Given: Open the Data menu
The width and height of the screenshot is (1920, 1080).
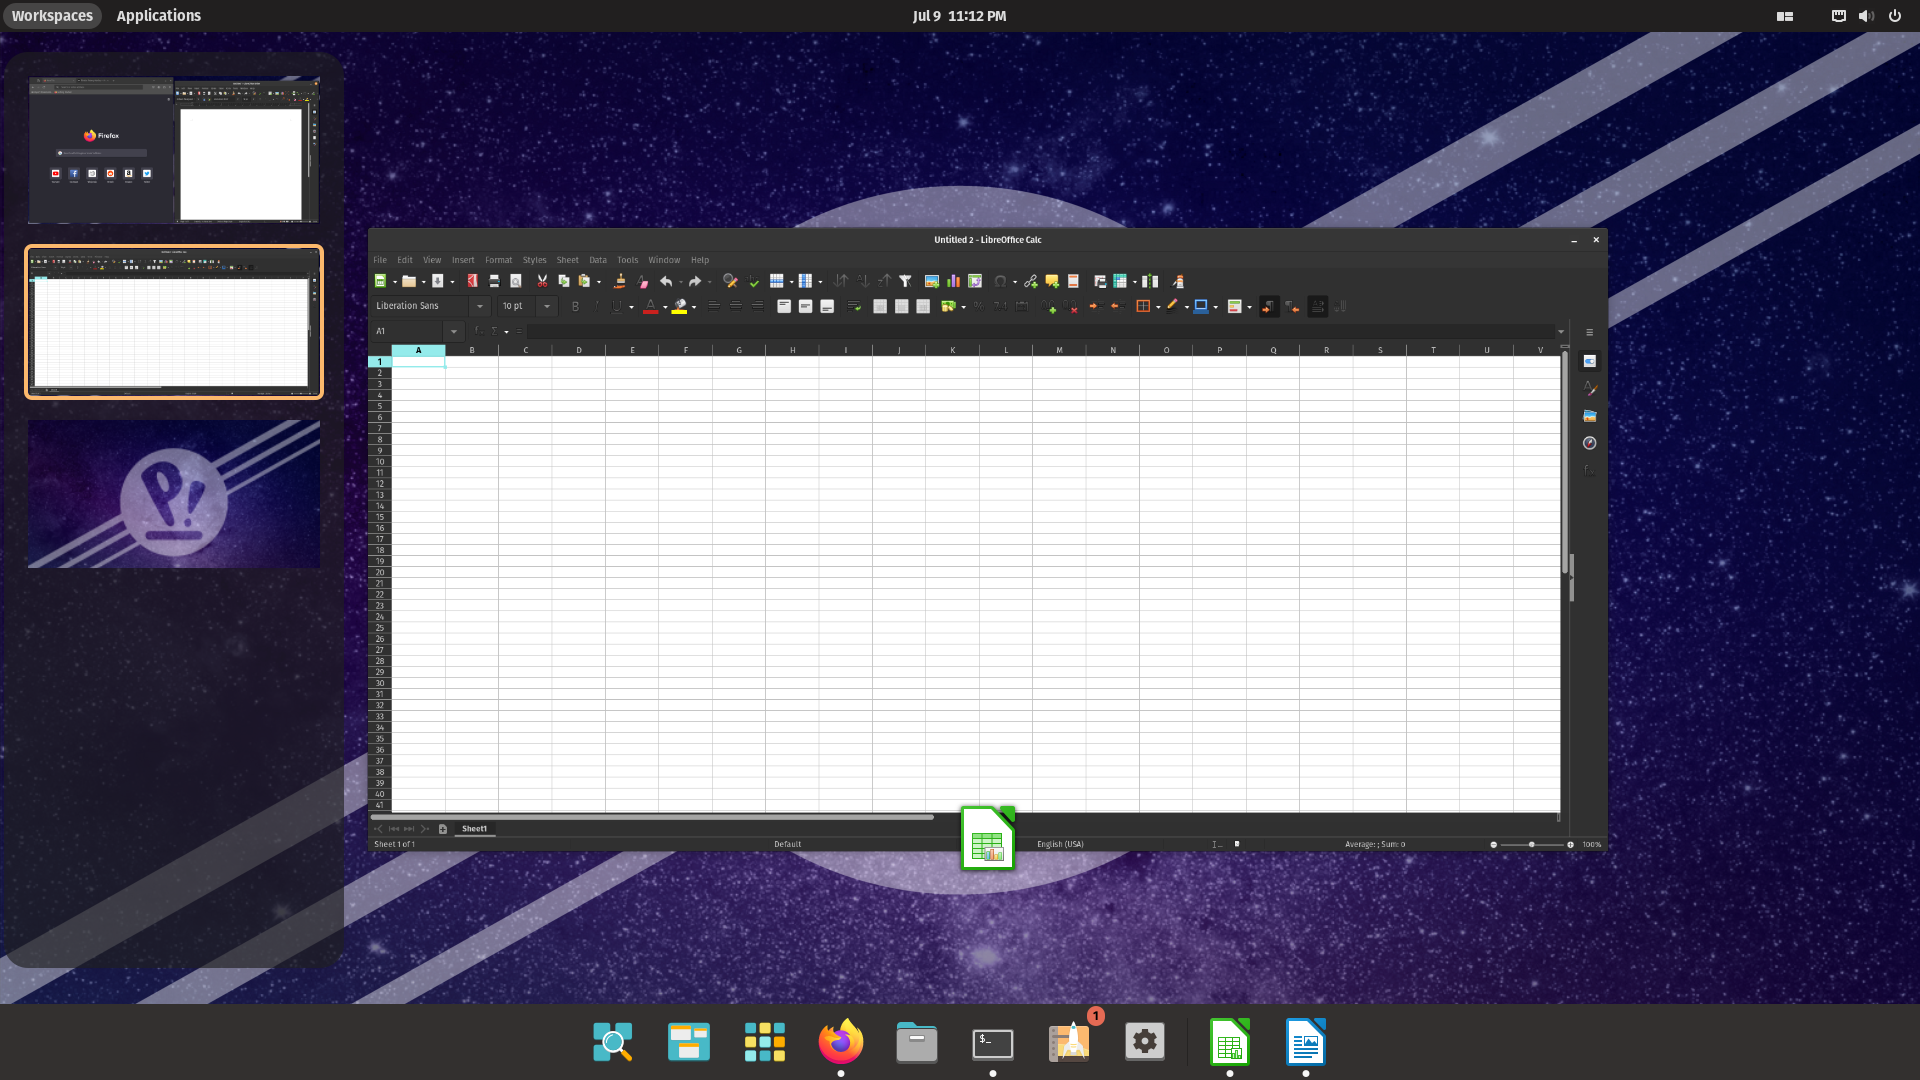Looking at the screenshot, I should coord(598,260).
